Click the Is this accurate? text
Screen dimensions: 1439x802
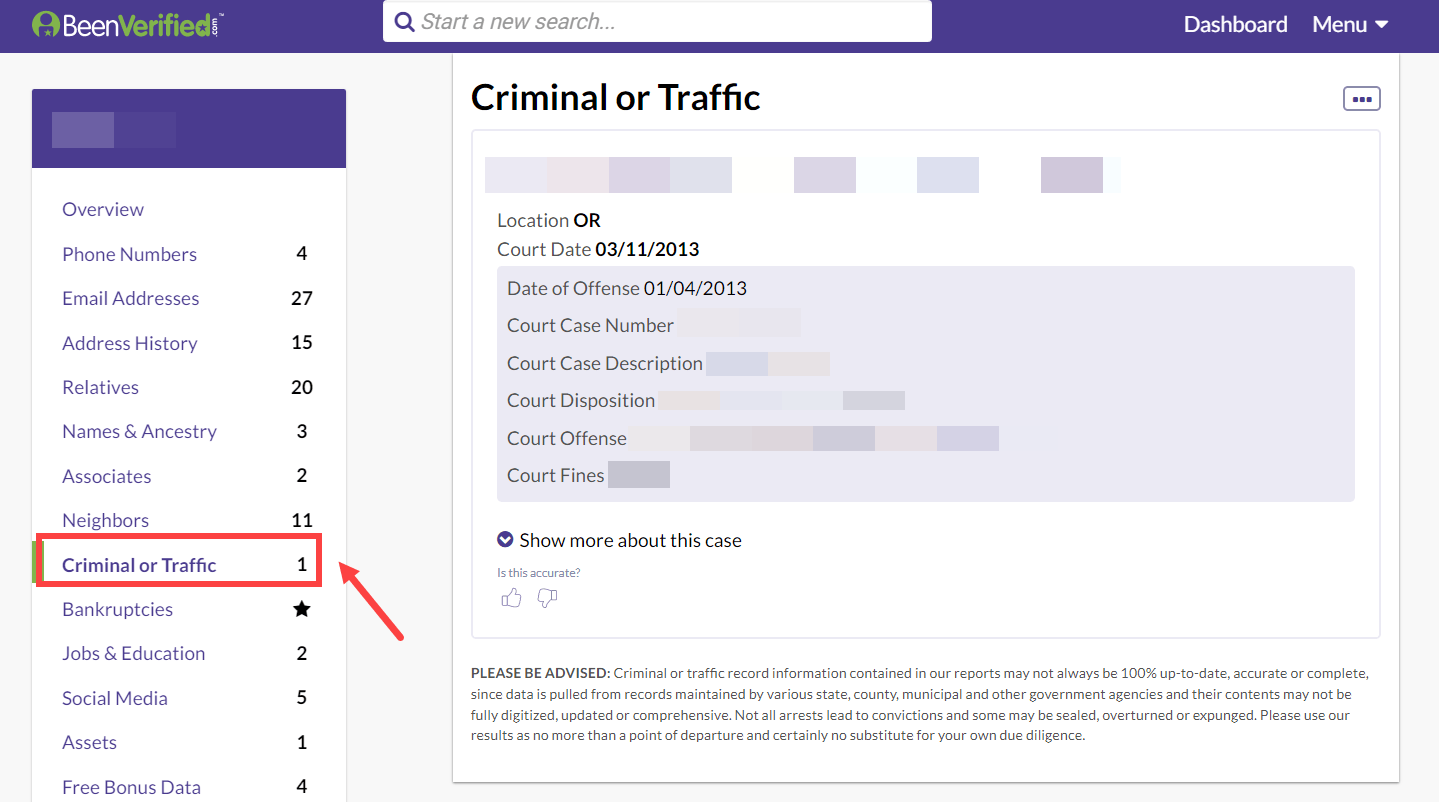538,573
